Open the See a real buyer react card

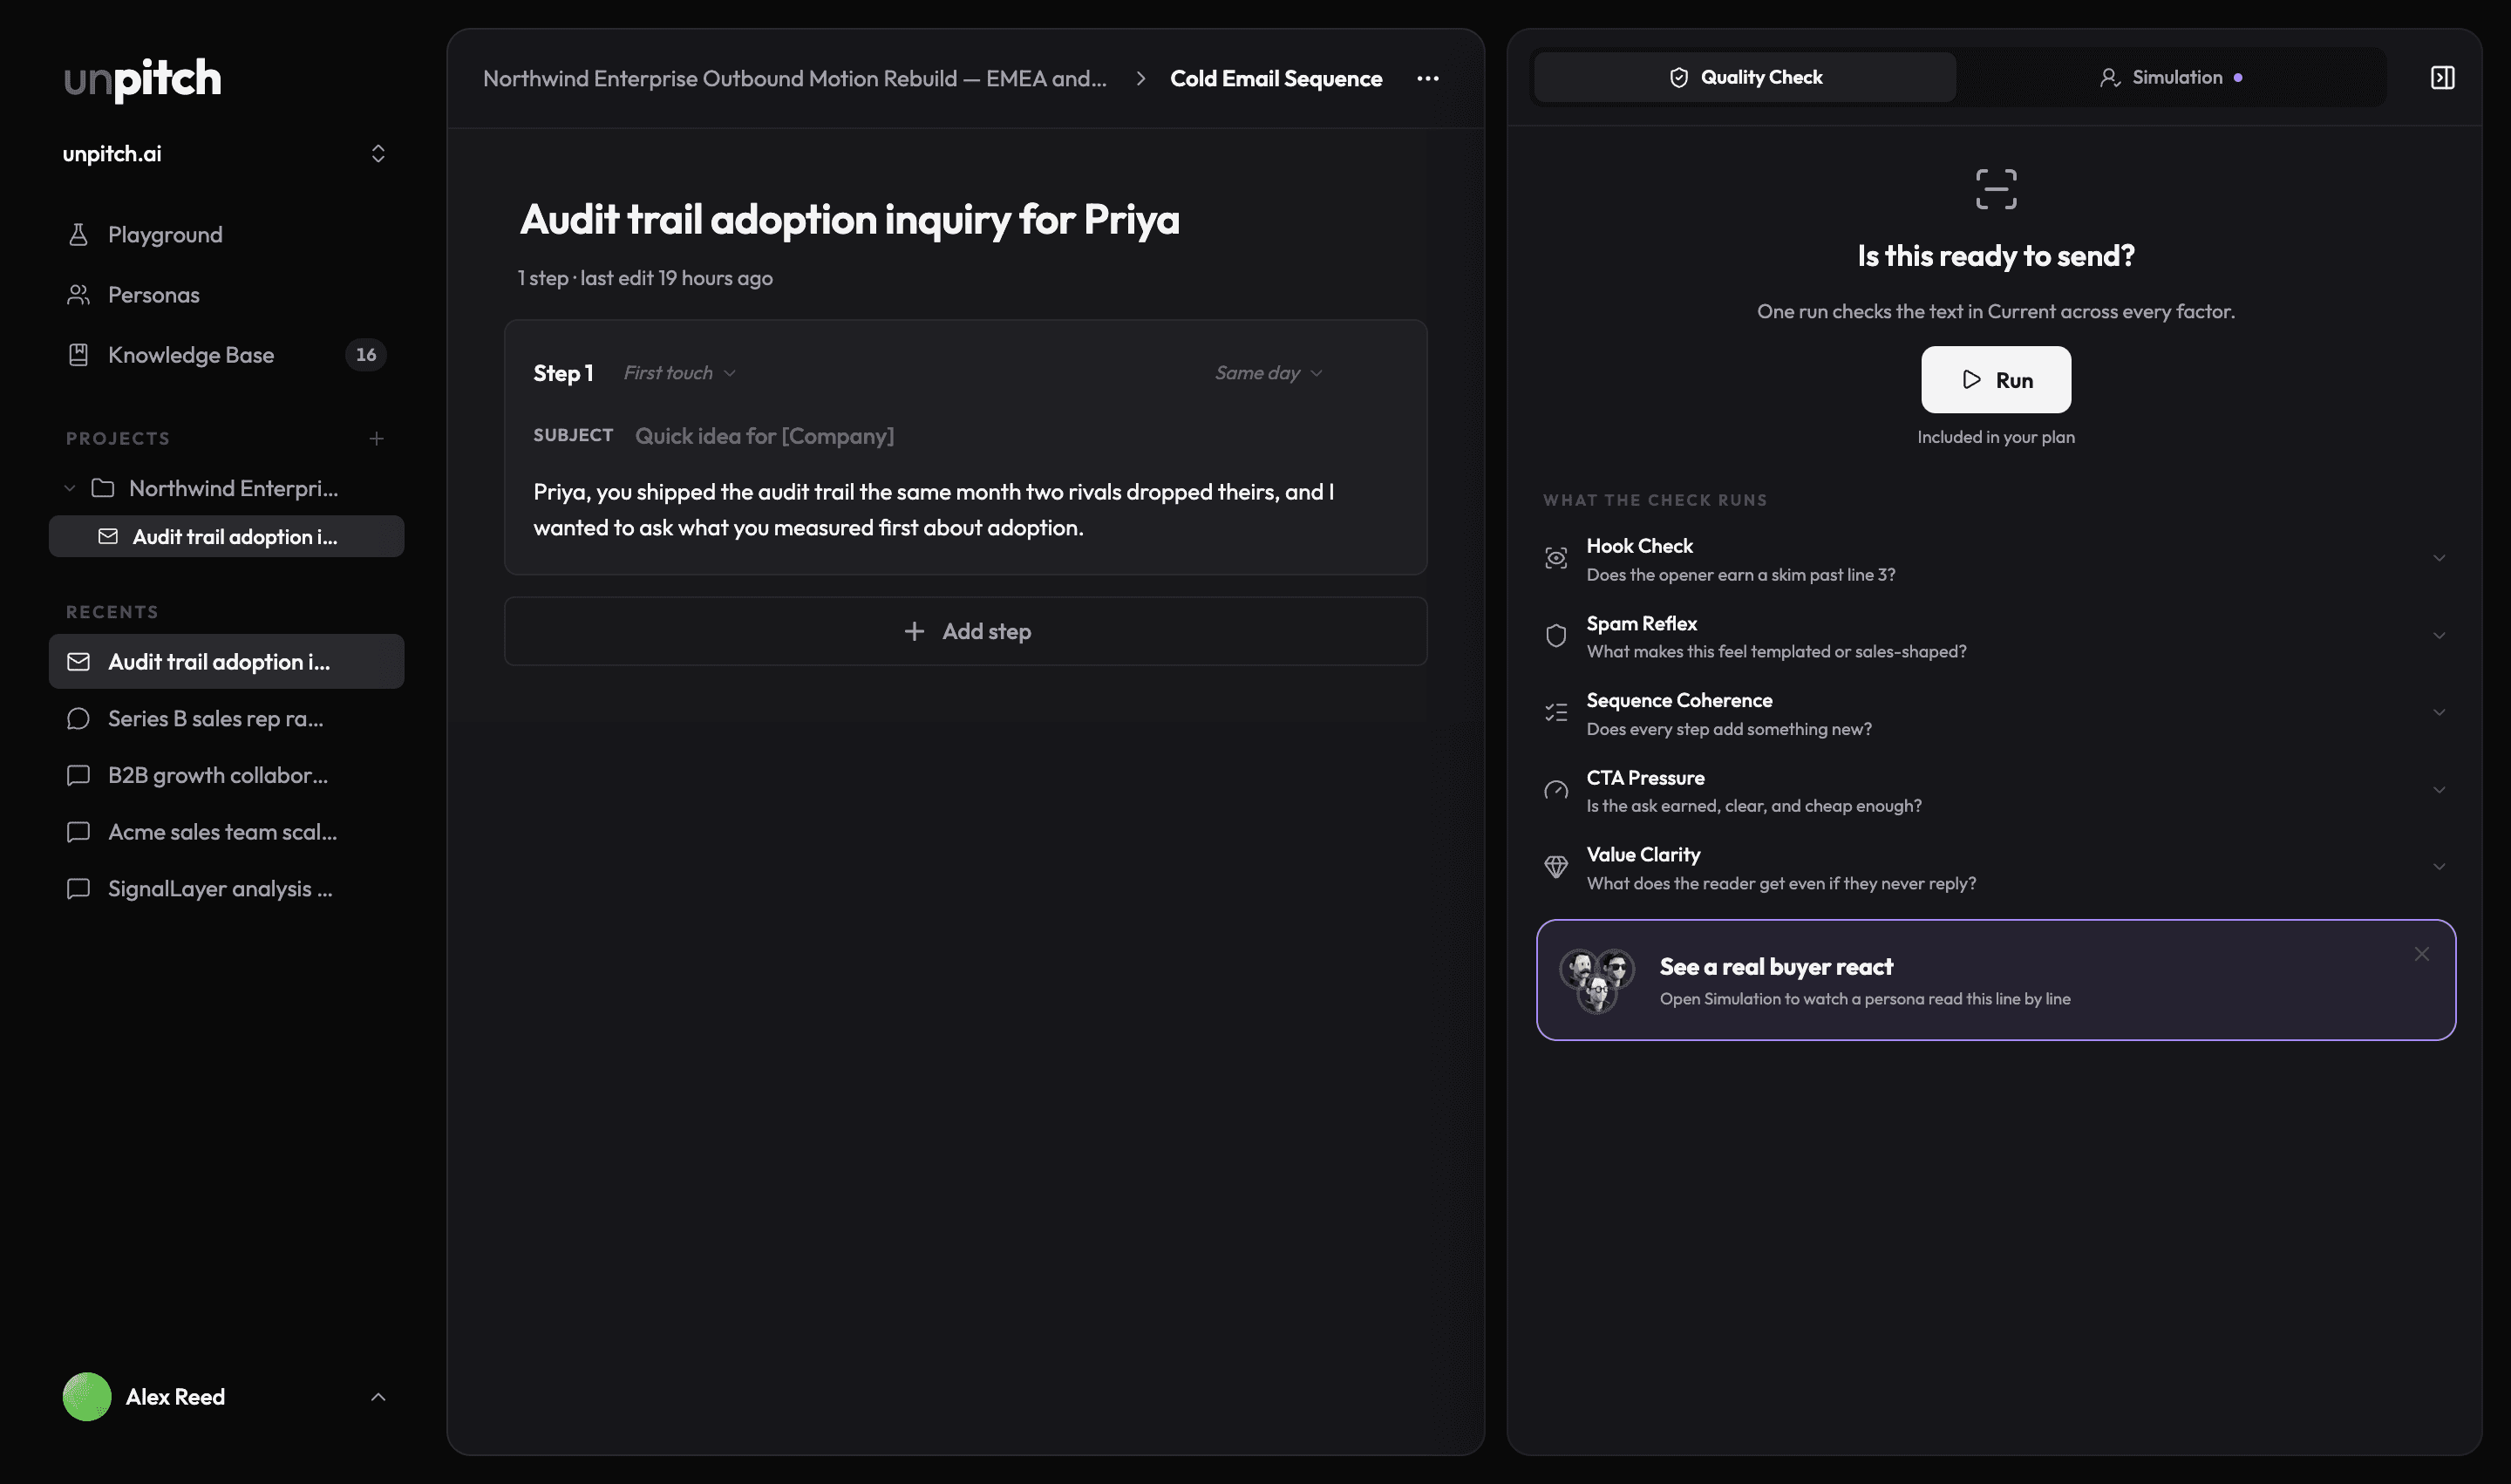coord(1996,980)
